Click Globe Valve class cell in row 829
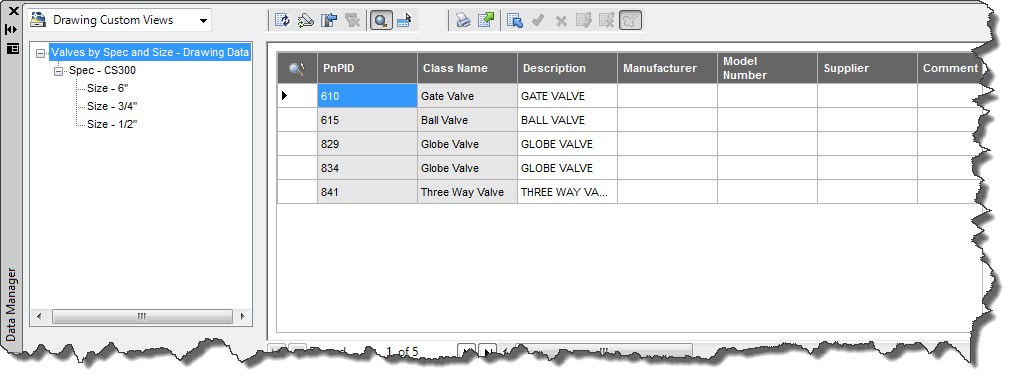 pyautogui.click(x=468, y=144)
